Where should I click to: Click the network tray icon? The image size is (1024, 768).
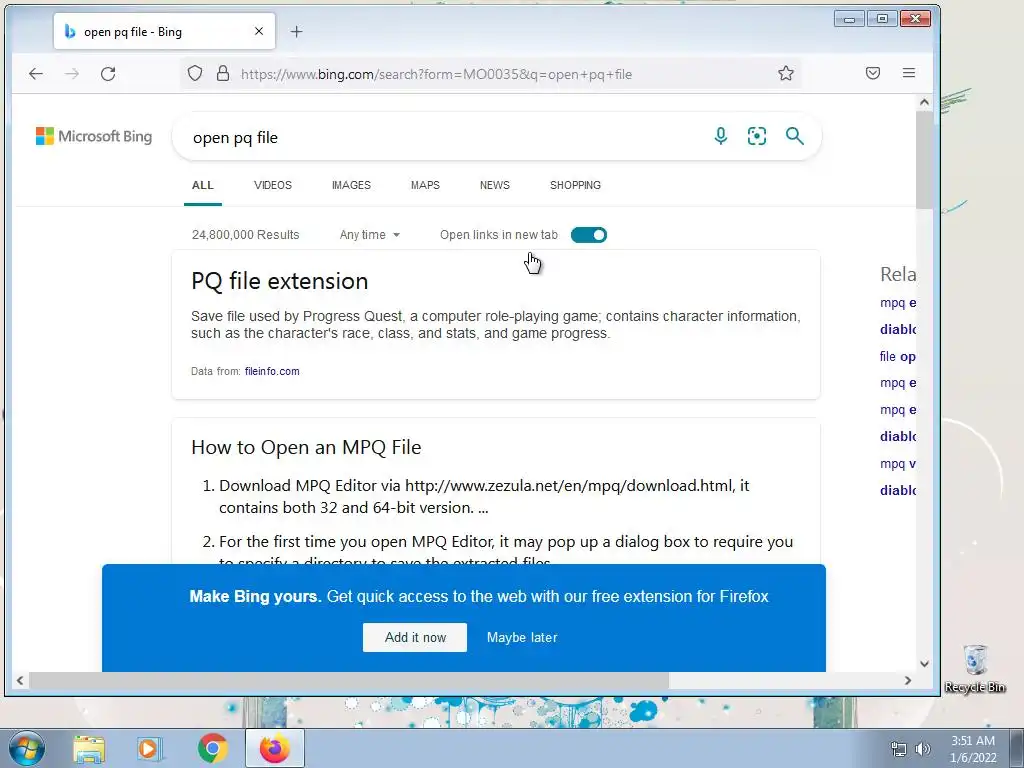[x=899, y=749]
